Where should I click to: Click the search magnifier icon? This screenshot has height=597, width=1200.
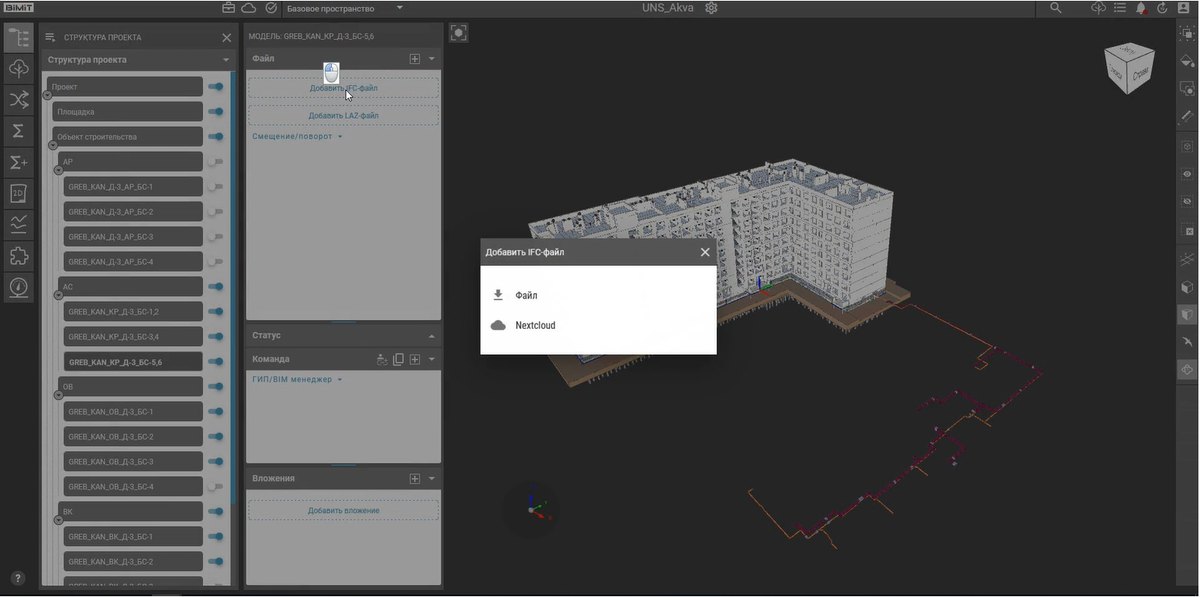click(x=1056, y=8)
